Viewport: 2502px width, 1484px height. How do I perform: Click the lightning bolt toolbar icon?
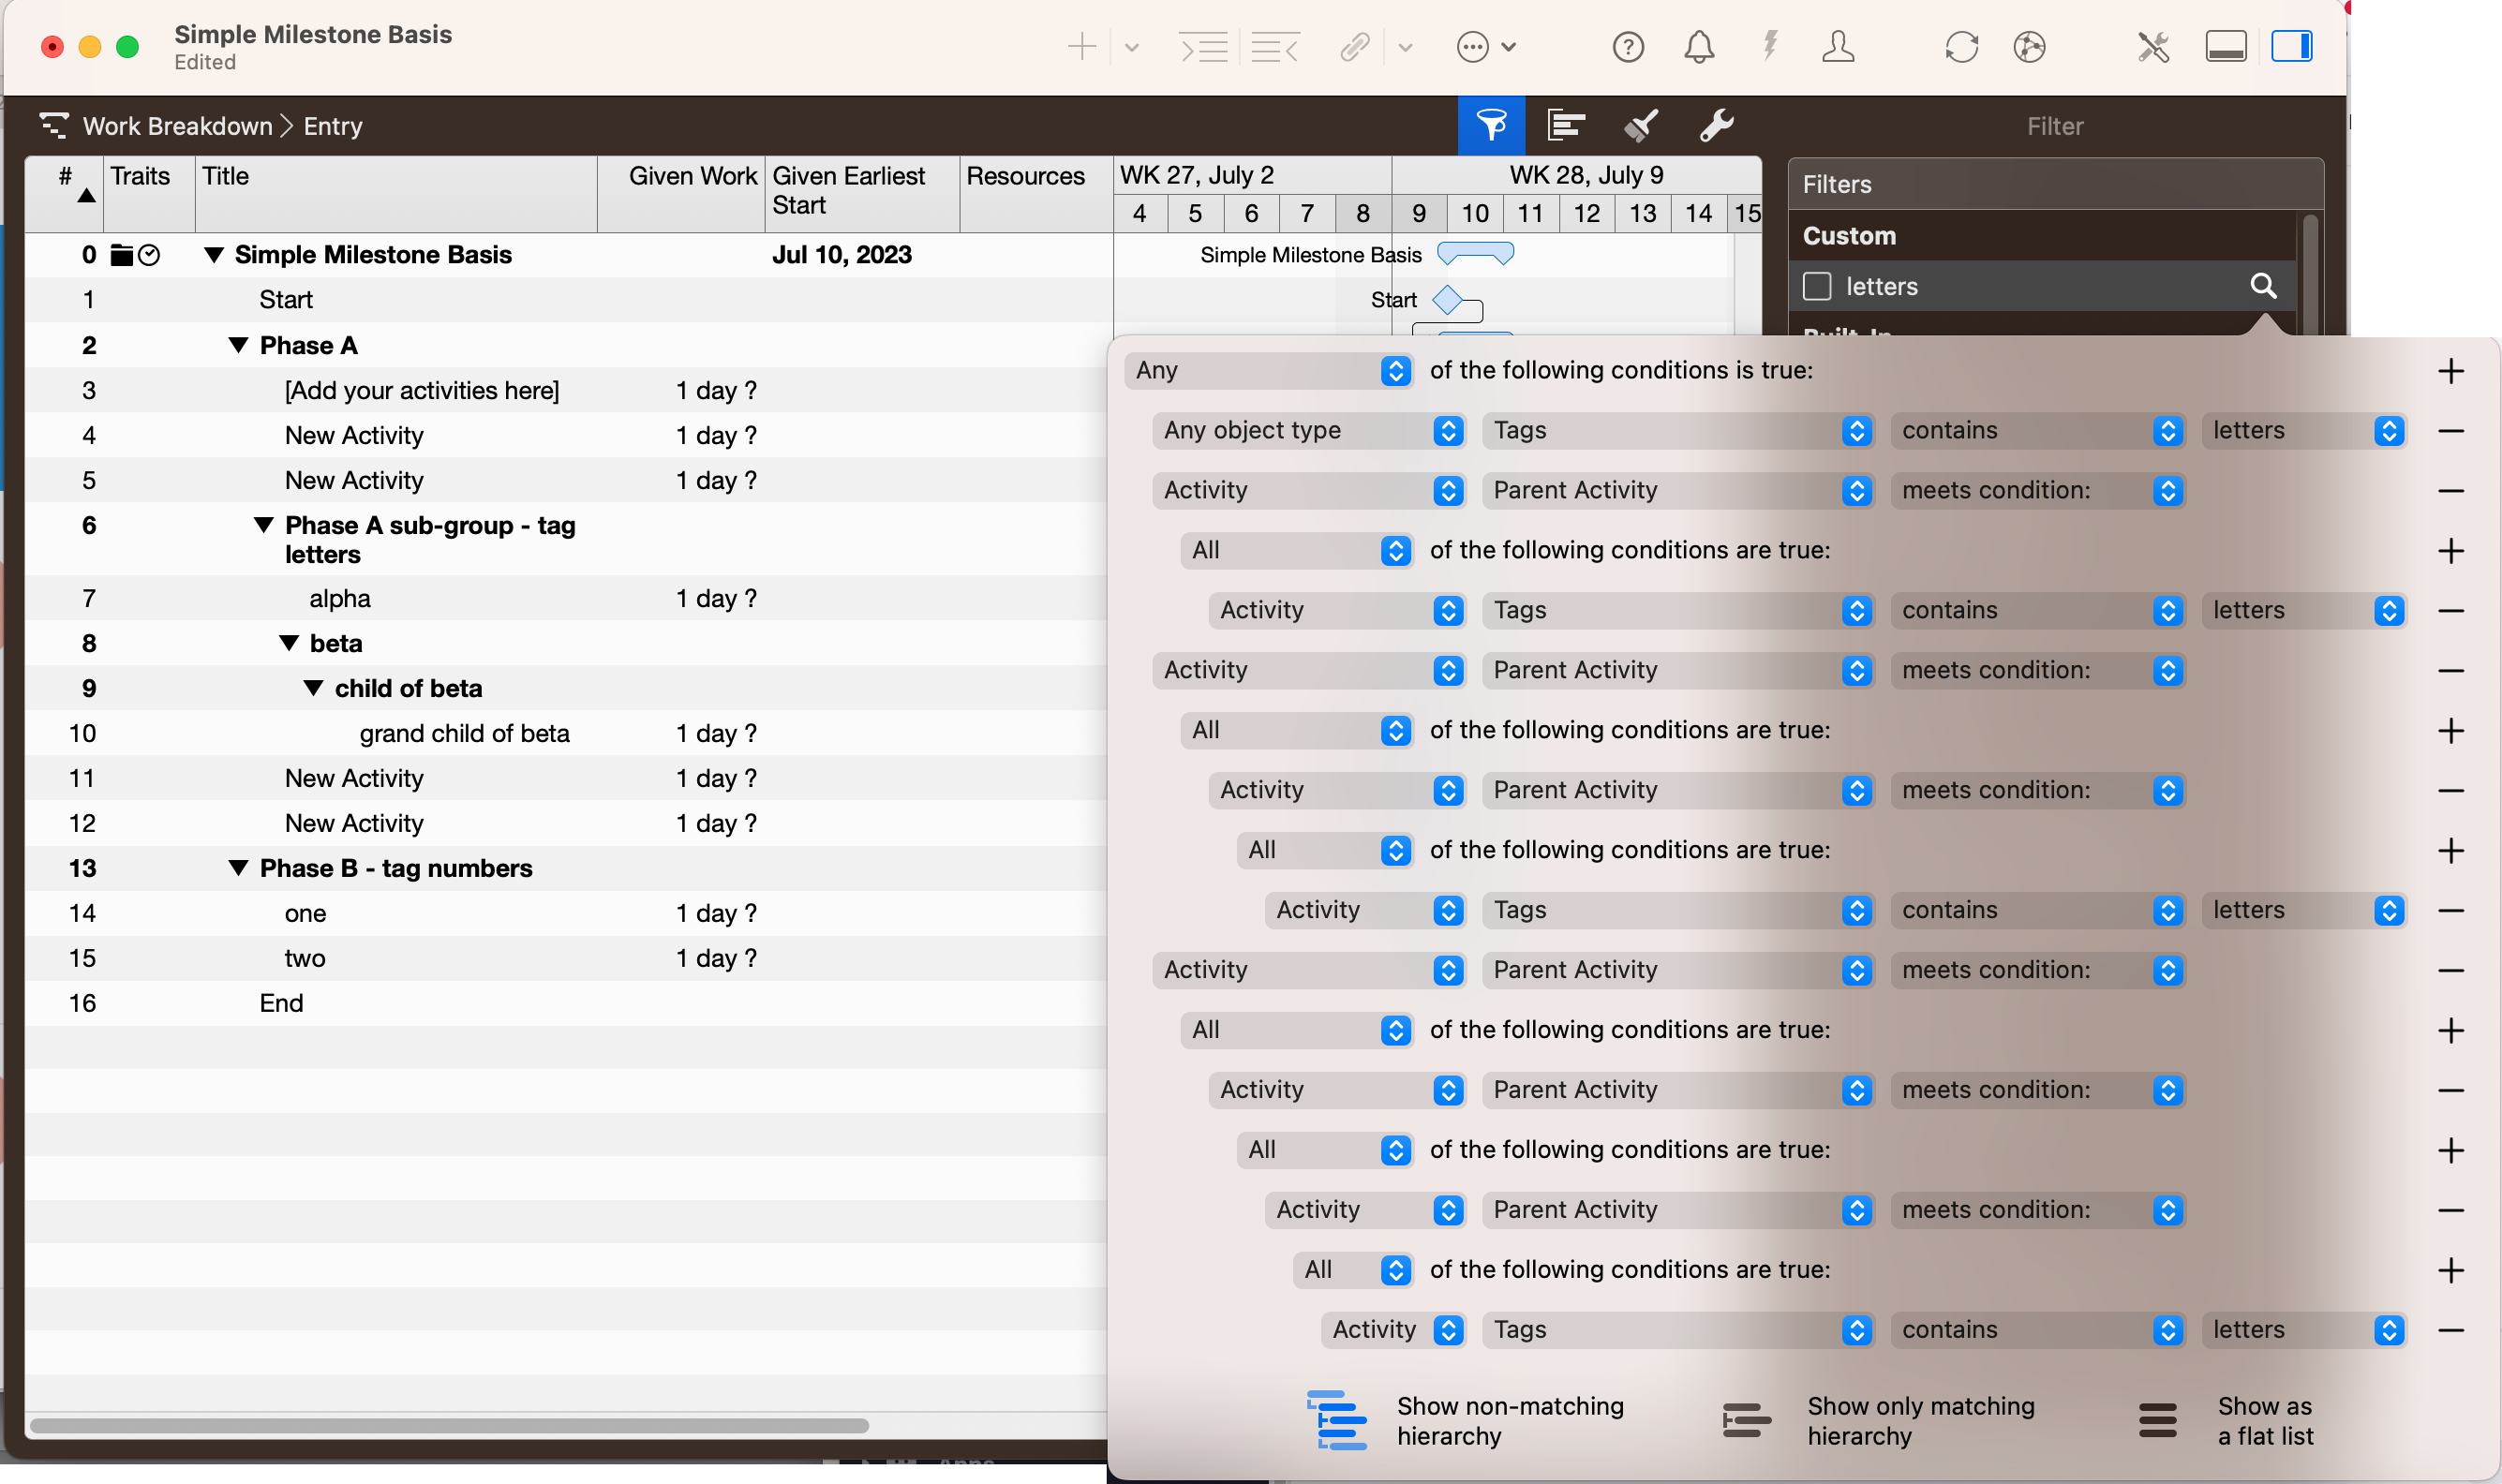click(x=1770, y=46)
